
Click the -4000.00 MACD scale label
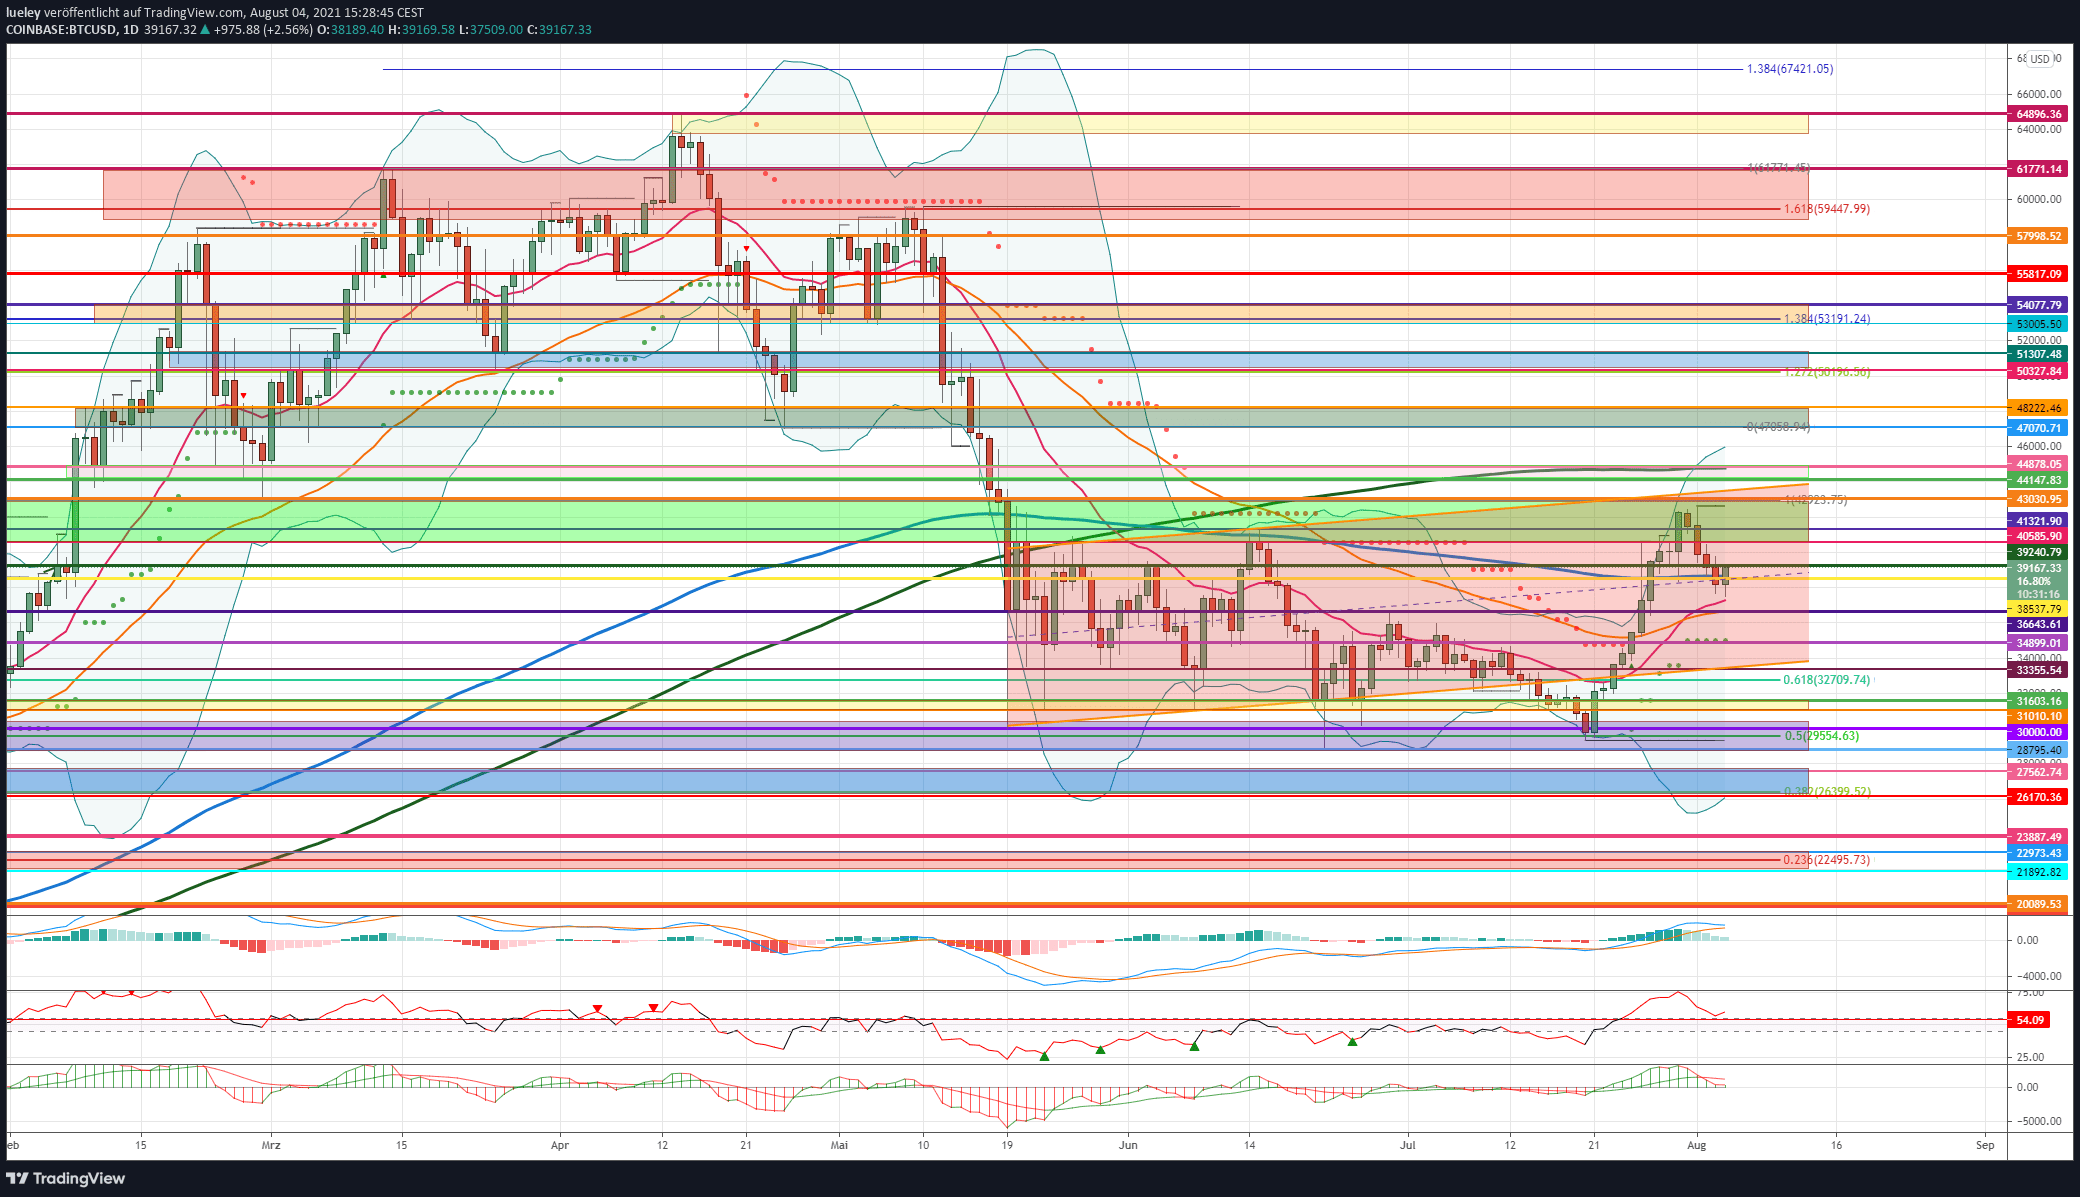(2037, 976)
